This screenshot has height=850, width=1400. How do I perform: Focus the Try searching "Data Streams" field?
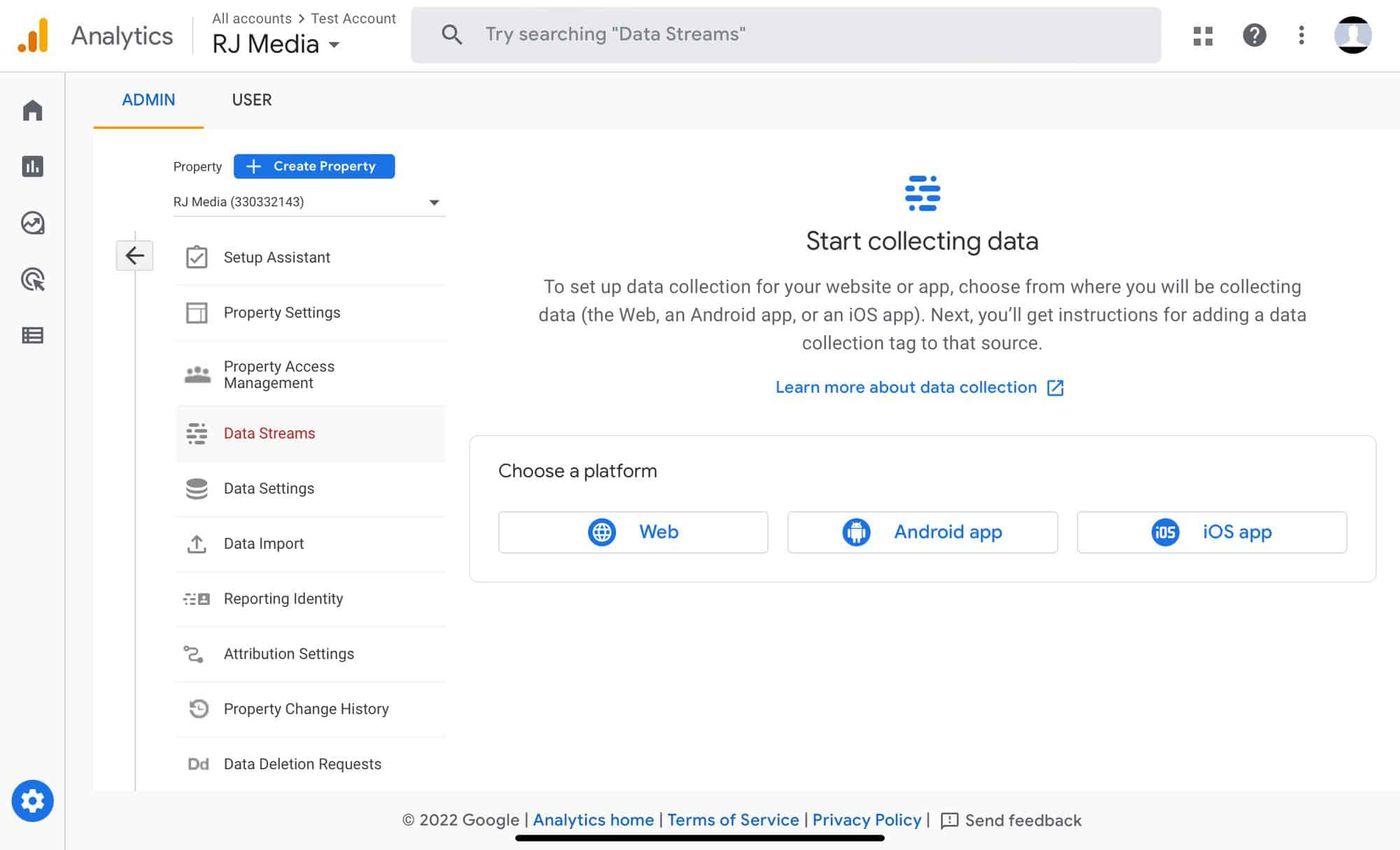click(x=786, y=35)
